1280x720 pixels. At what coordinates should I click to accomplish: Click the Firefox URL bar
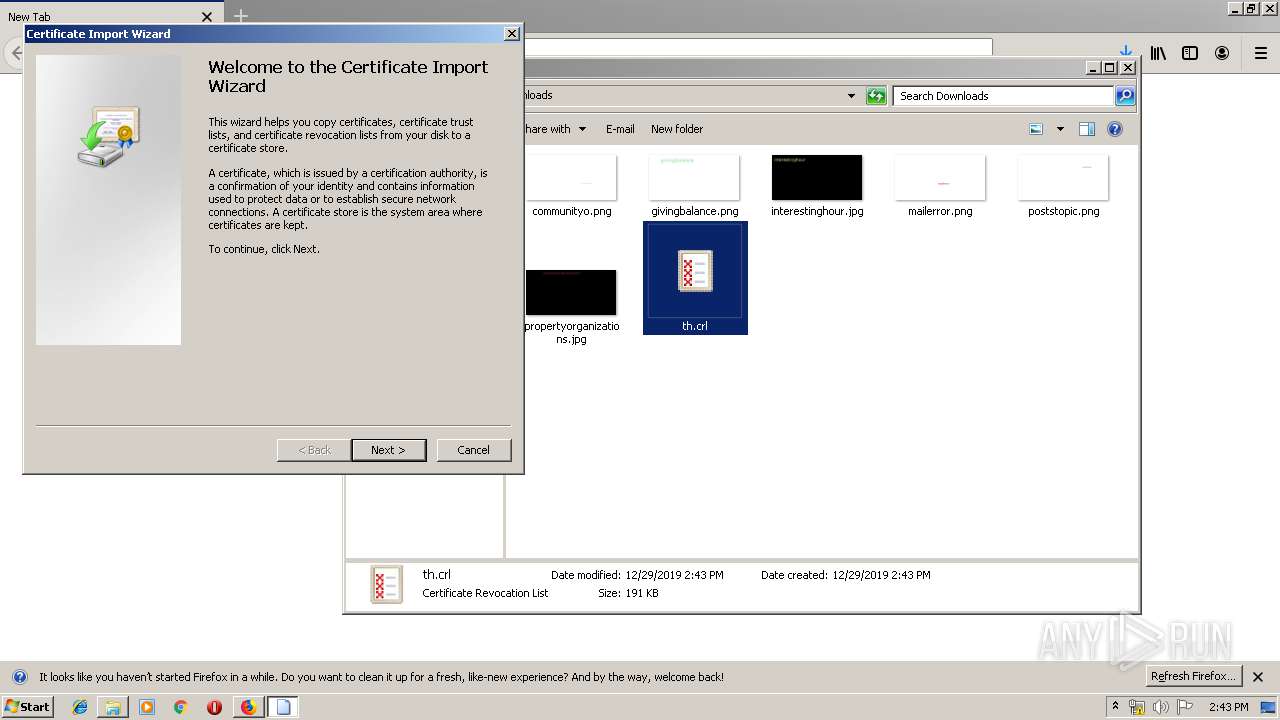[x=757, y=47]
